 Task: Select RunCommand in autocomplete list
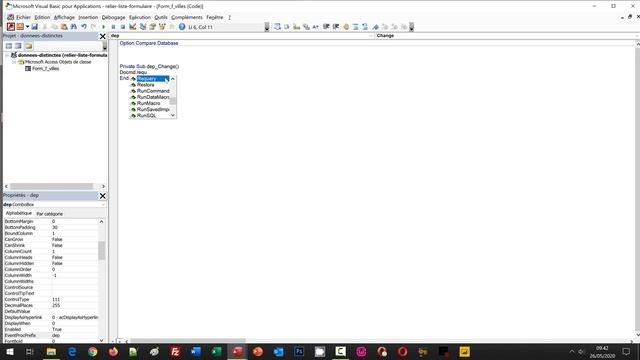(150, 91)
